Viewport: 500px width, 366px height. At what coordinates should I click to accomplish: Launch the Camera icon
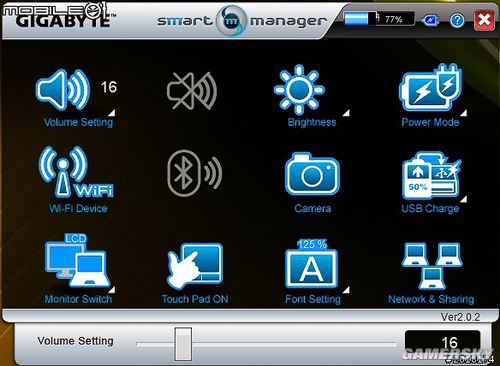point(312,174)
